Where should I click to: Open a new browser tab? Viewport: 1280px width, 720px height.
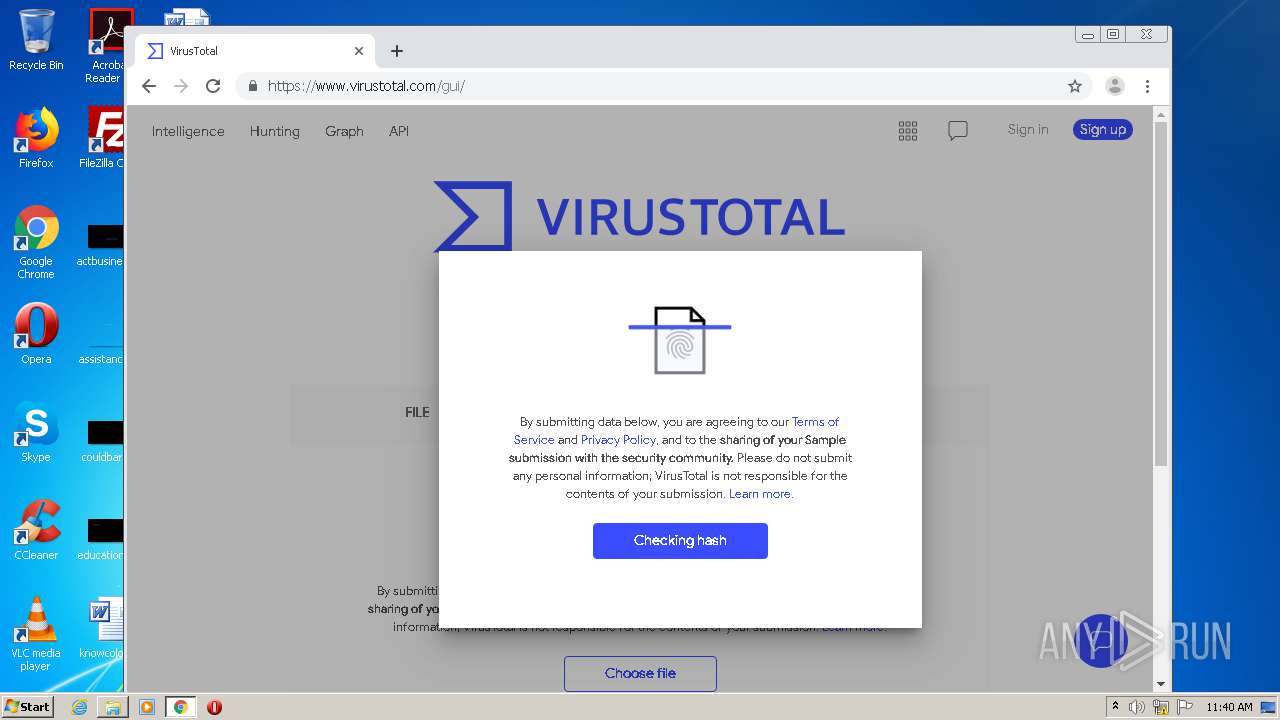397,51
